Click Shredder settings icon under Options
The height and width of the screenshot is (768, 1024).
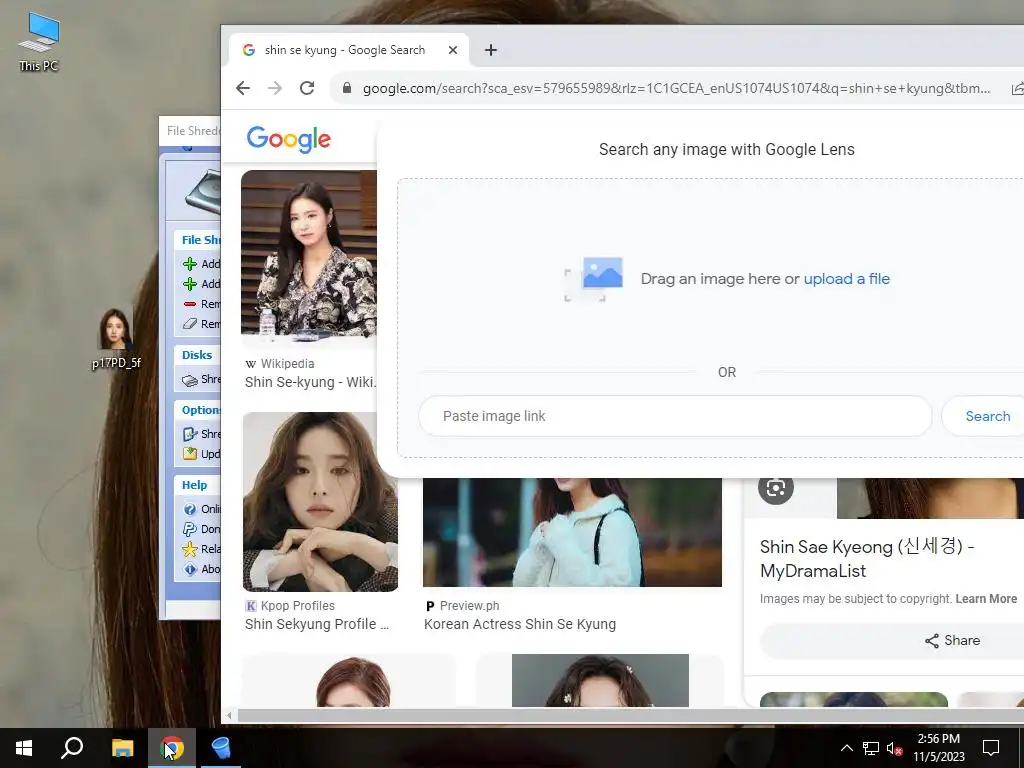[x=190, y=434]
